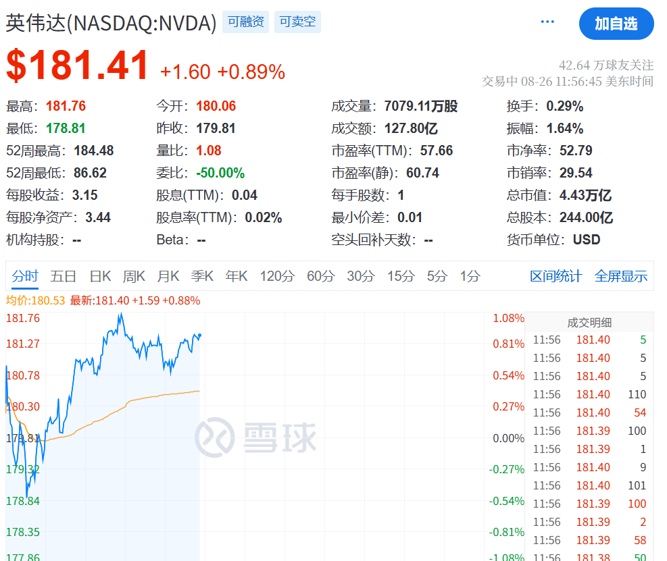This screenshot has height=561, width=667.
Task: Switch to the 周K chart tab
Action: pos(134,276)
